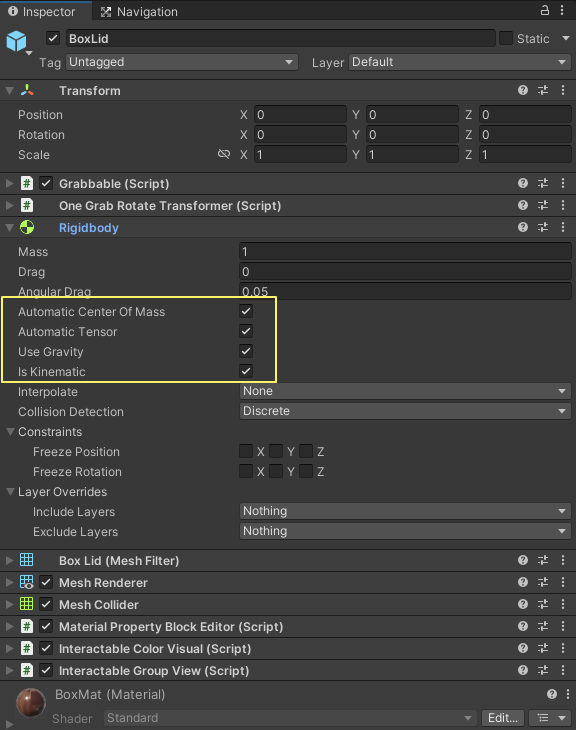
Task: Check Freeze Rotation Z
Action: coord(306,471)
